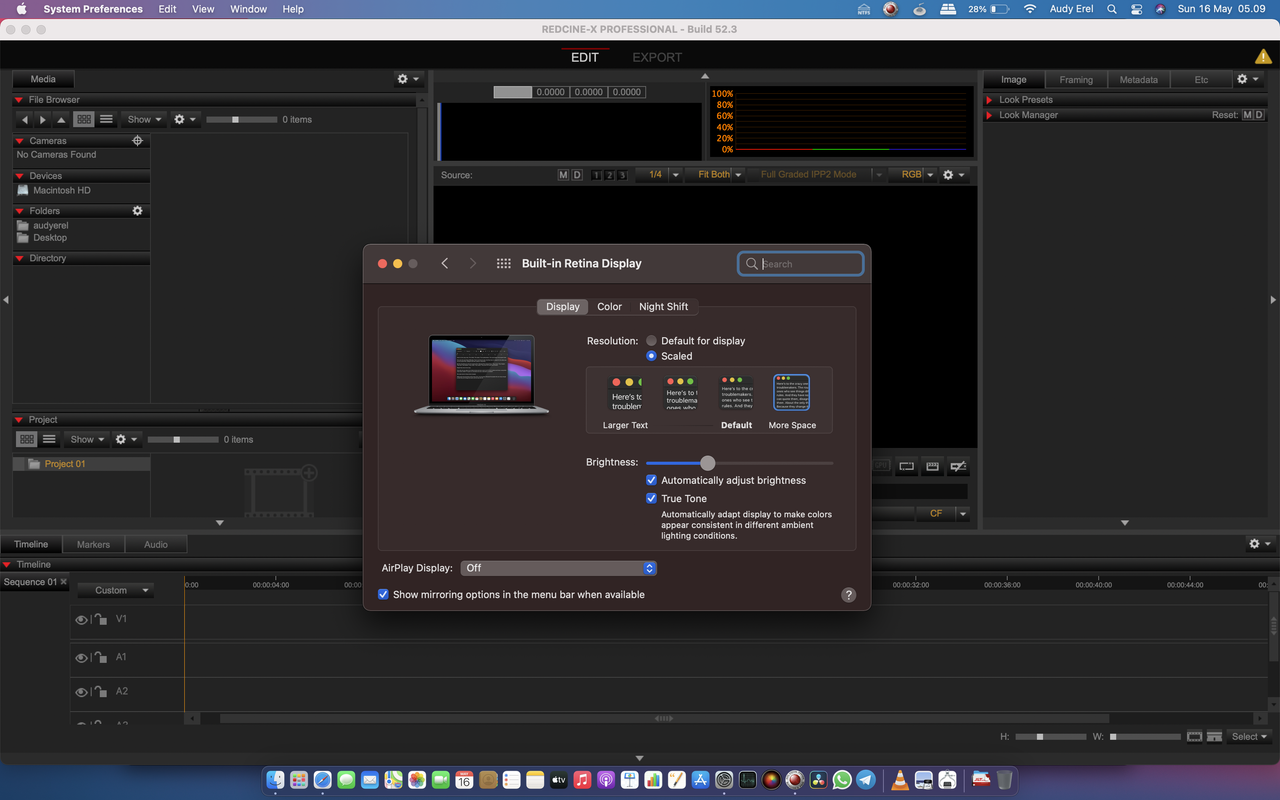Uncheck Automatically adjust brightness
This screenshot has width=1280, height=800.
(x=652, y=481)
